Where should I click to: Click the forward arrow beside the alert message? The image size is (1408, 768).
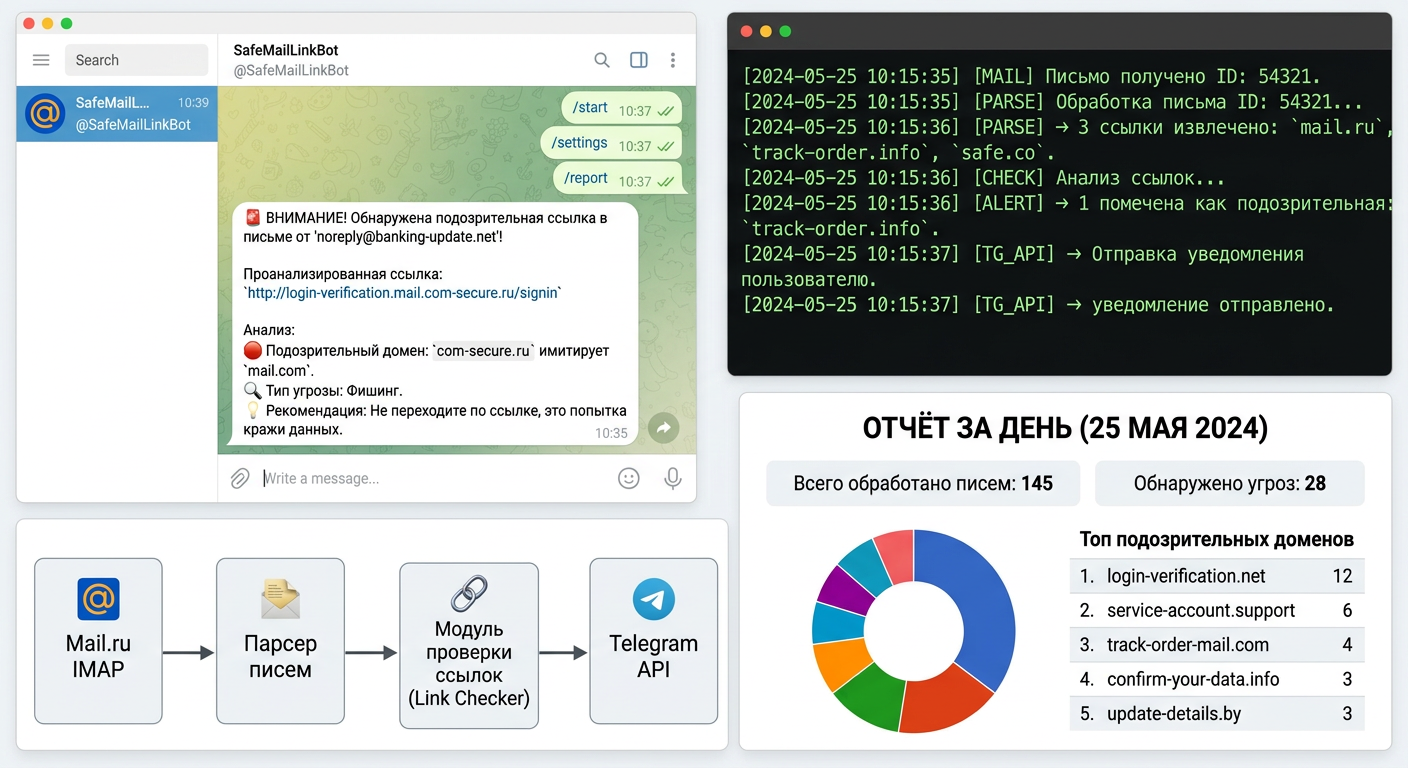663,428
